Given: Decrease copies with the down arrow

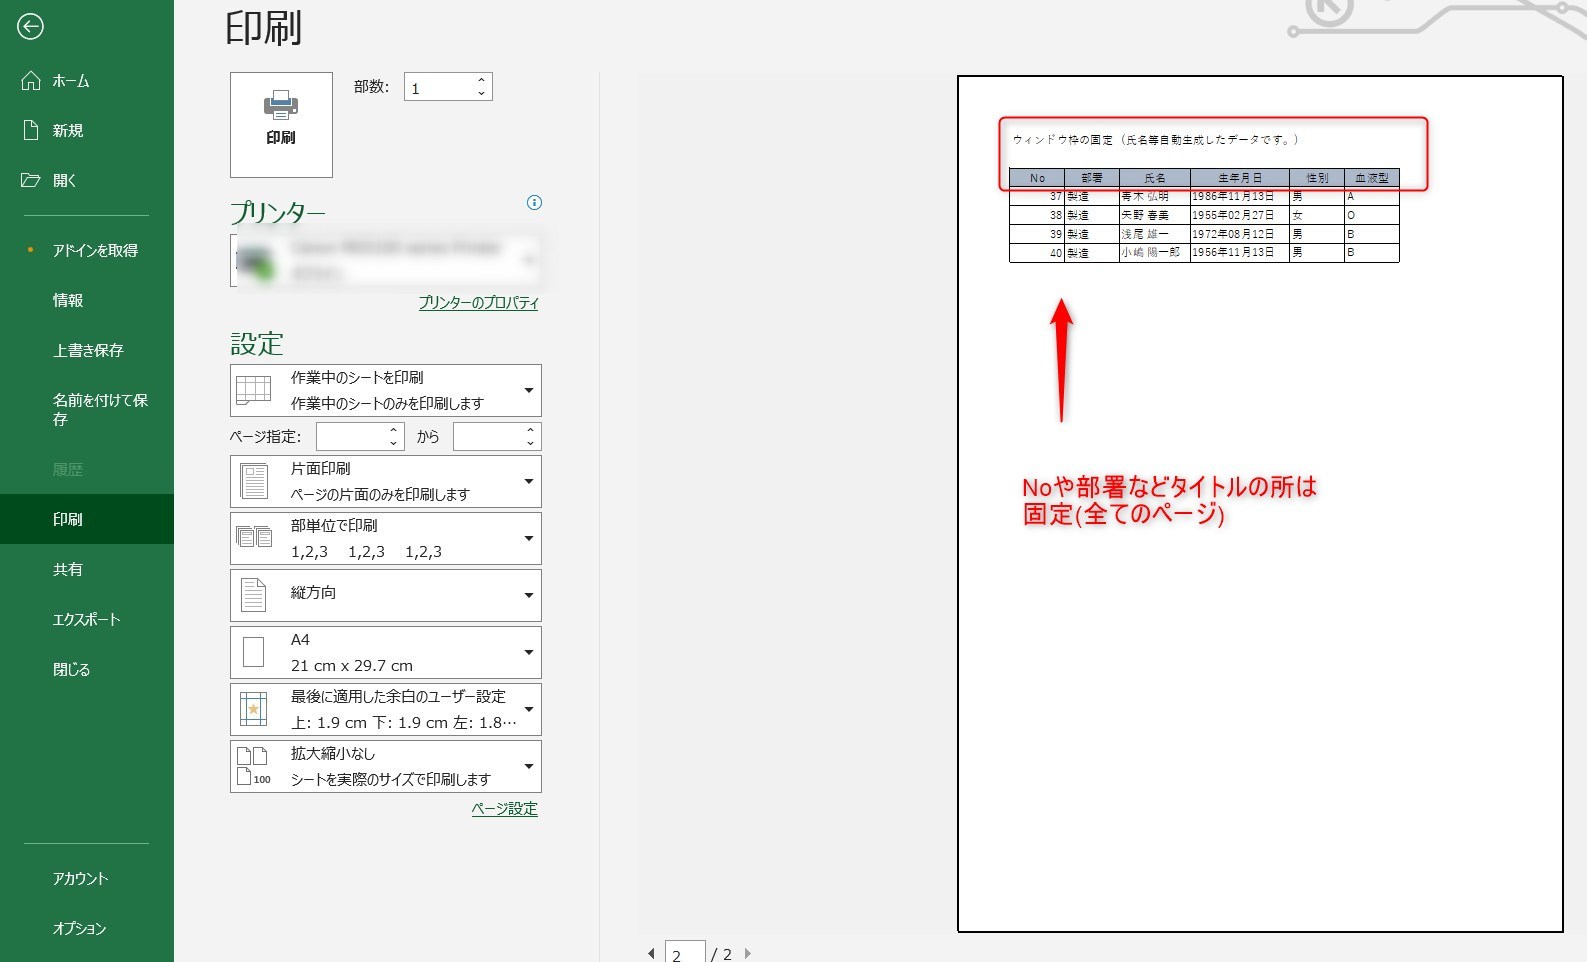Looking at the screenshot, I should tap(481, 94).
